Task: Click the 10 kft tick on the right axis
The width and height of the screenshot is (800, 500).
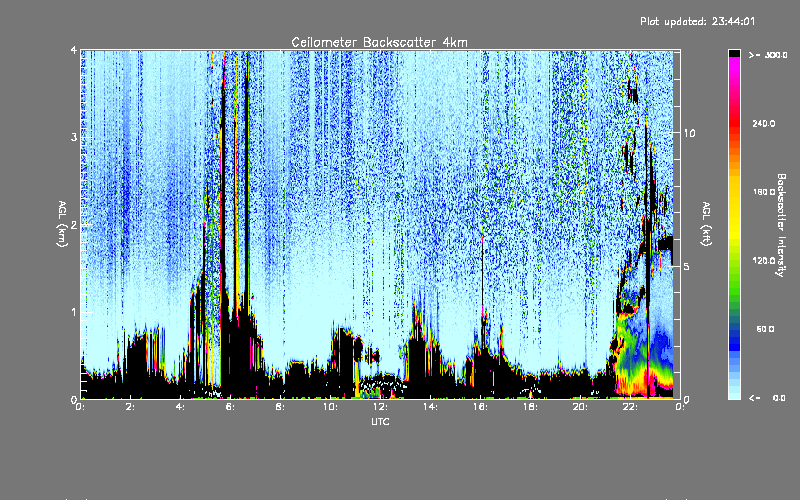Action: (x=689, y=133)
